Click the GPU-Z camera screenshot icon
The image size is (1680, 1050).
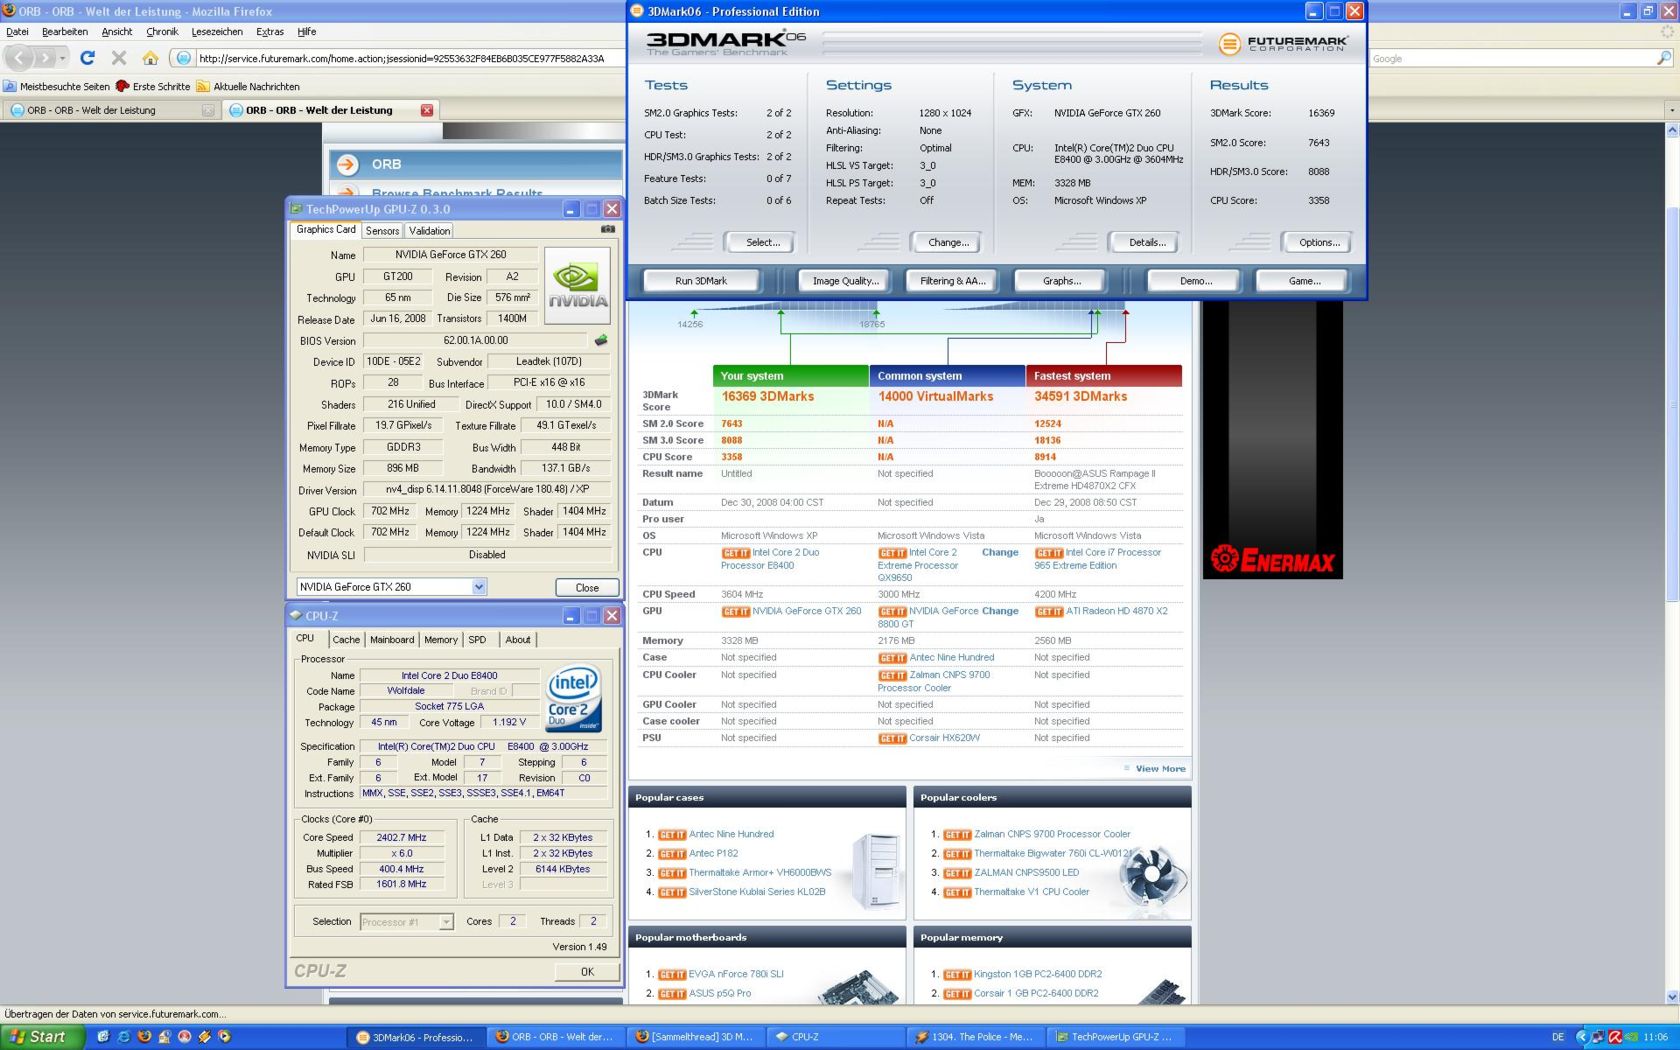pos(607,229)
